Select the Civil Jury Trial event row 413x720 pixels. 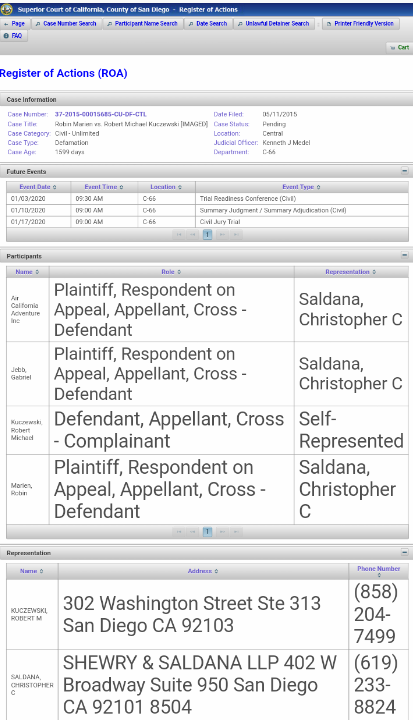tap(207, 222)
